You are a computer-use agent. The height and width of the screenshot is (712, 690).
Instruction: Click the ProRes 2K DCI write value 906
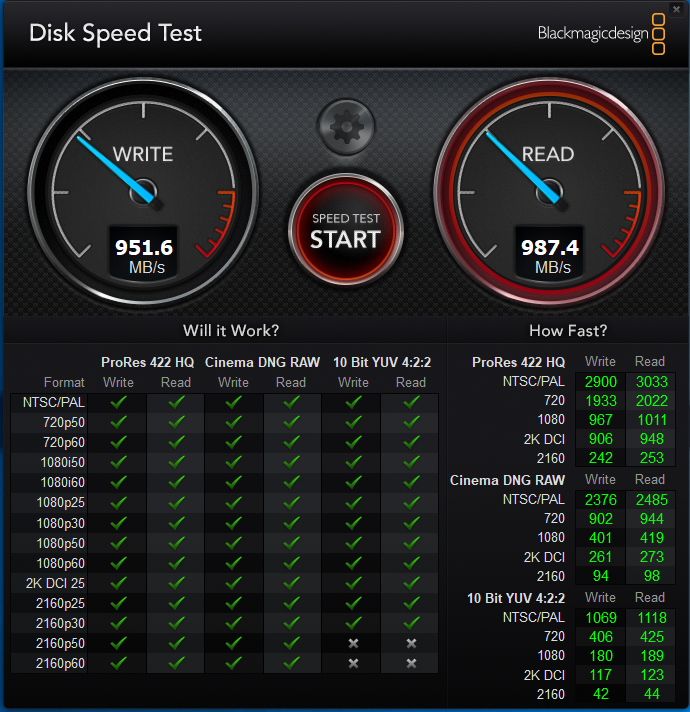click(601, 439)
